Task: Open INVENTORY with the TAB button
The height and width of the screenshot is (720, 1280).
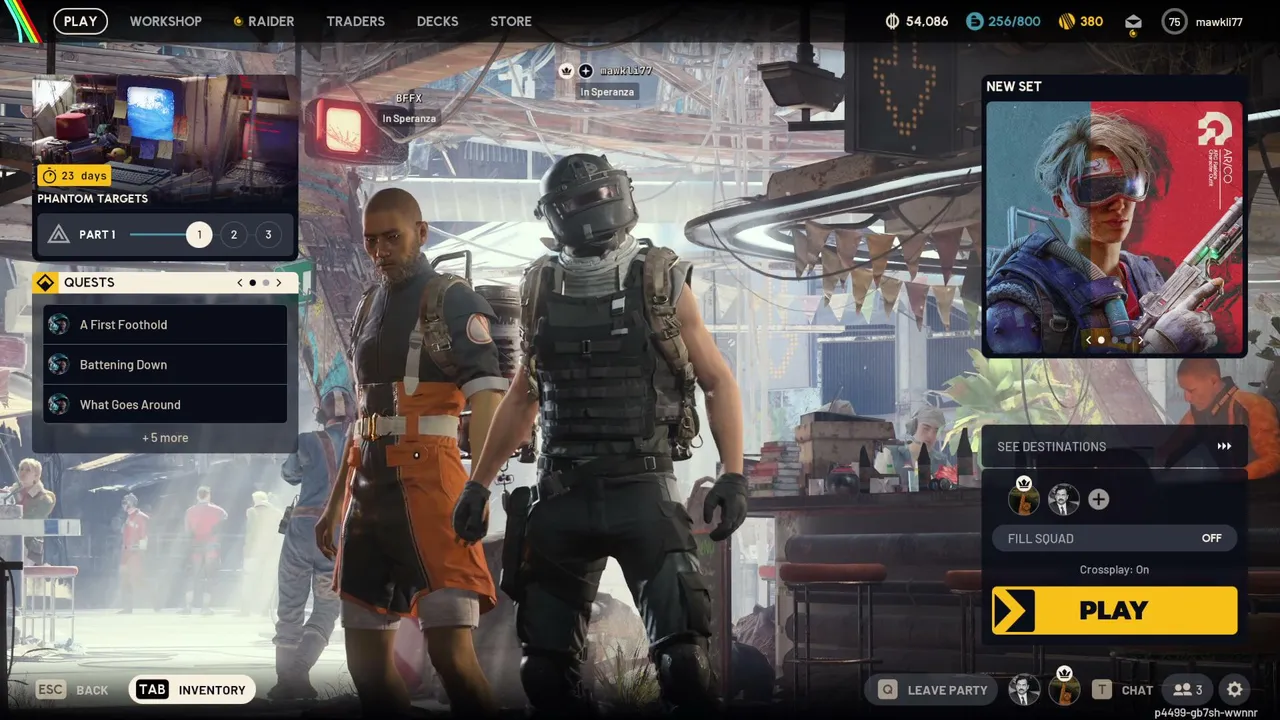Action: click(x=192, y=689)
